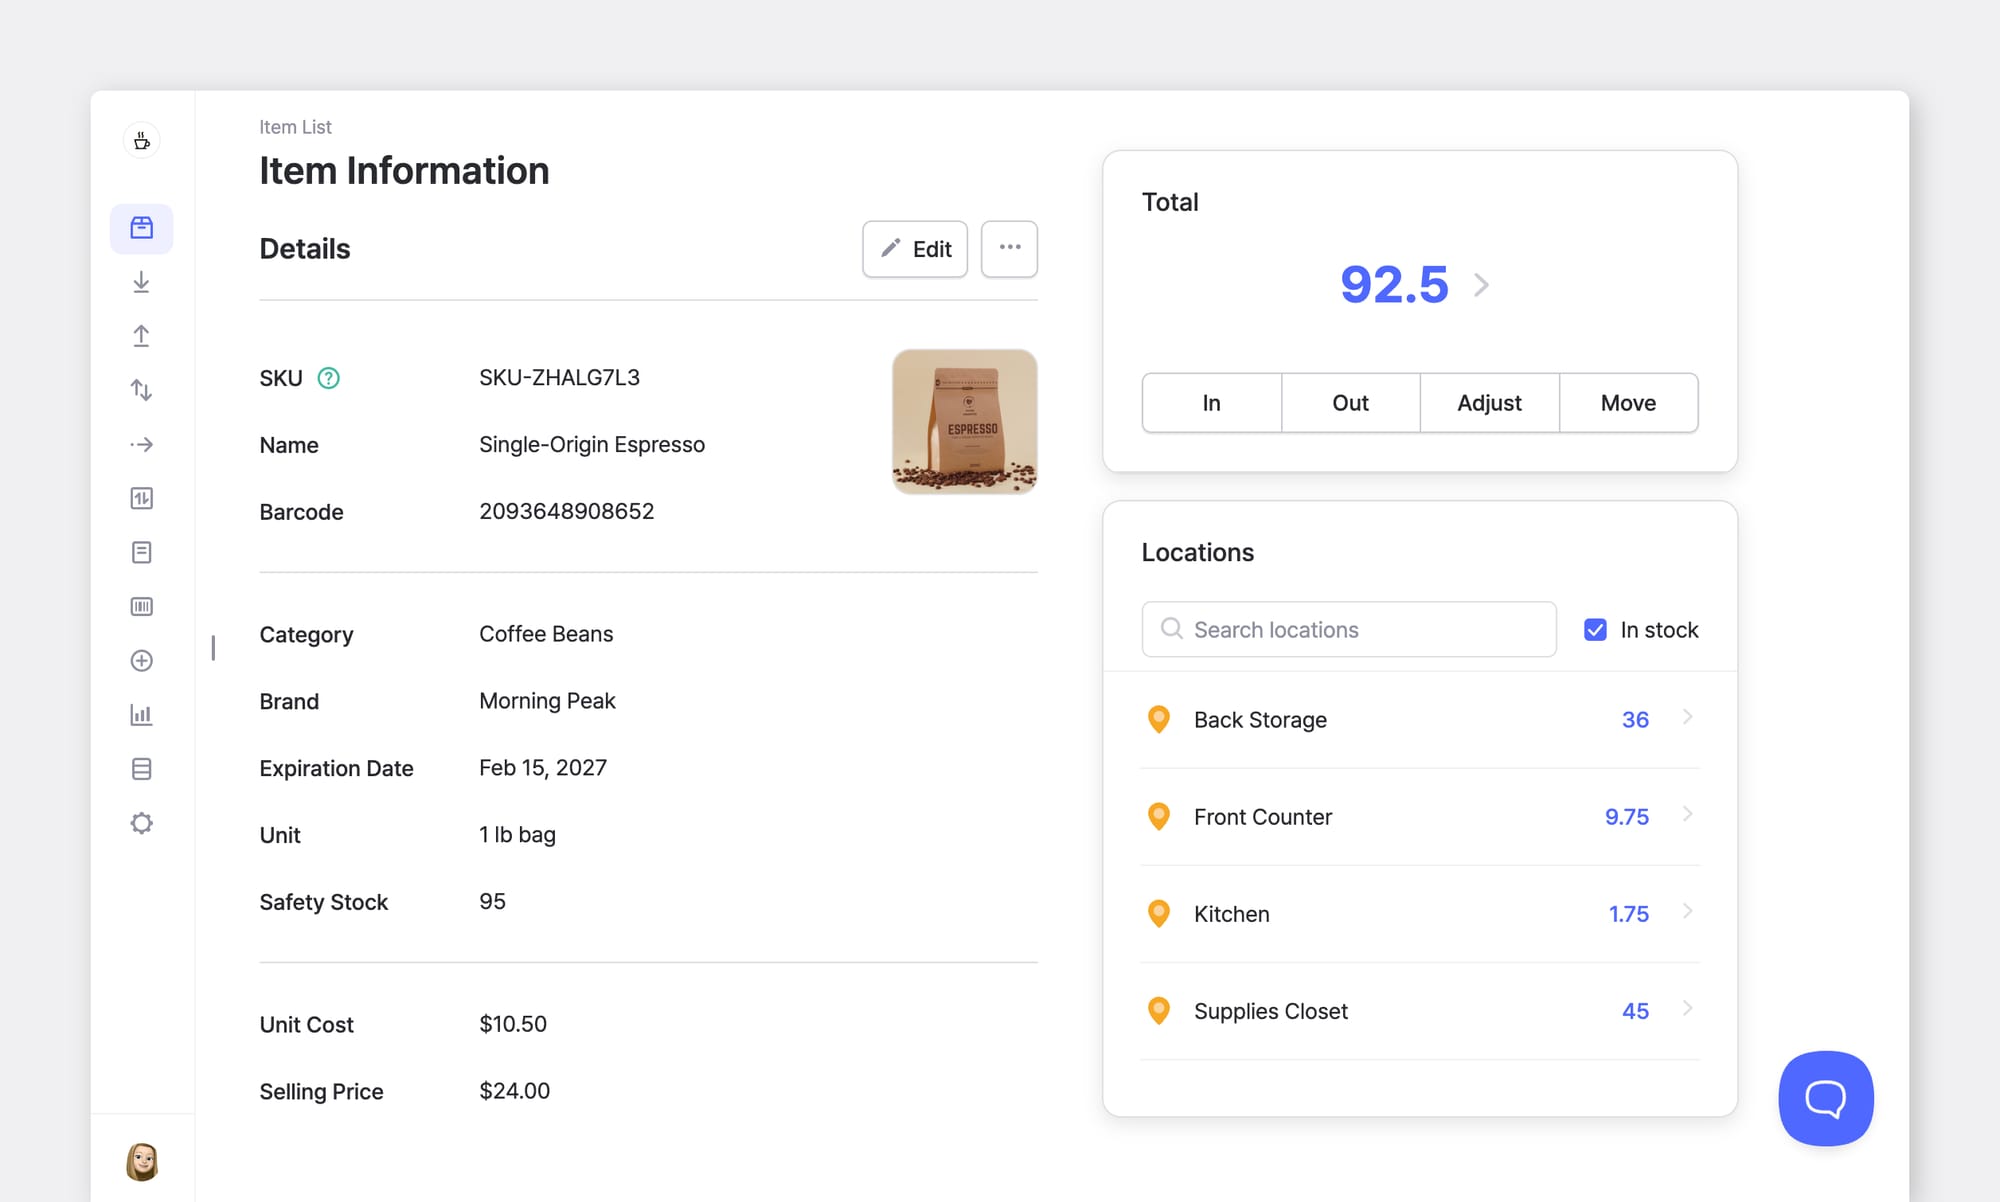Click the Search locations field

point(1349,629)
